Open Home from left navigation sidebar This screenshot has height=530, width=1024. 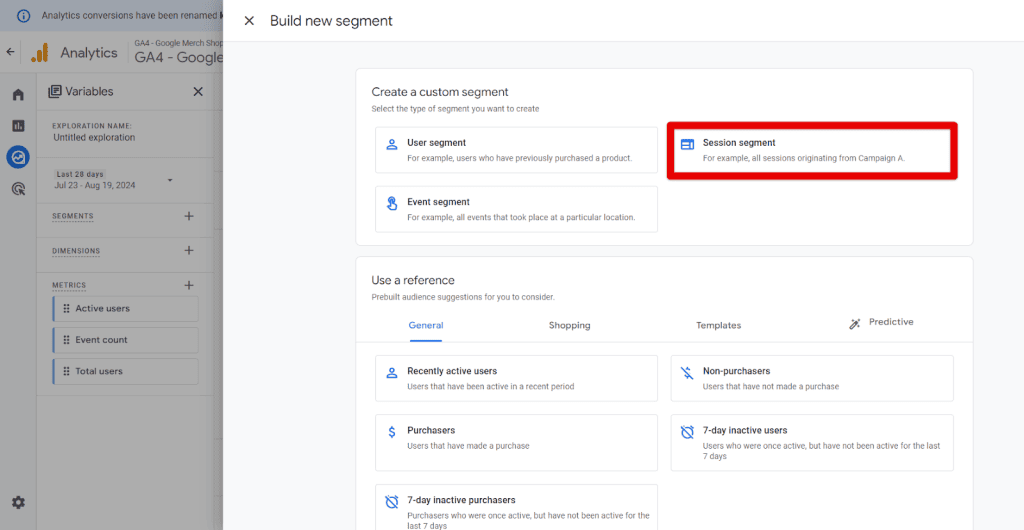pos(18,95)
